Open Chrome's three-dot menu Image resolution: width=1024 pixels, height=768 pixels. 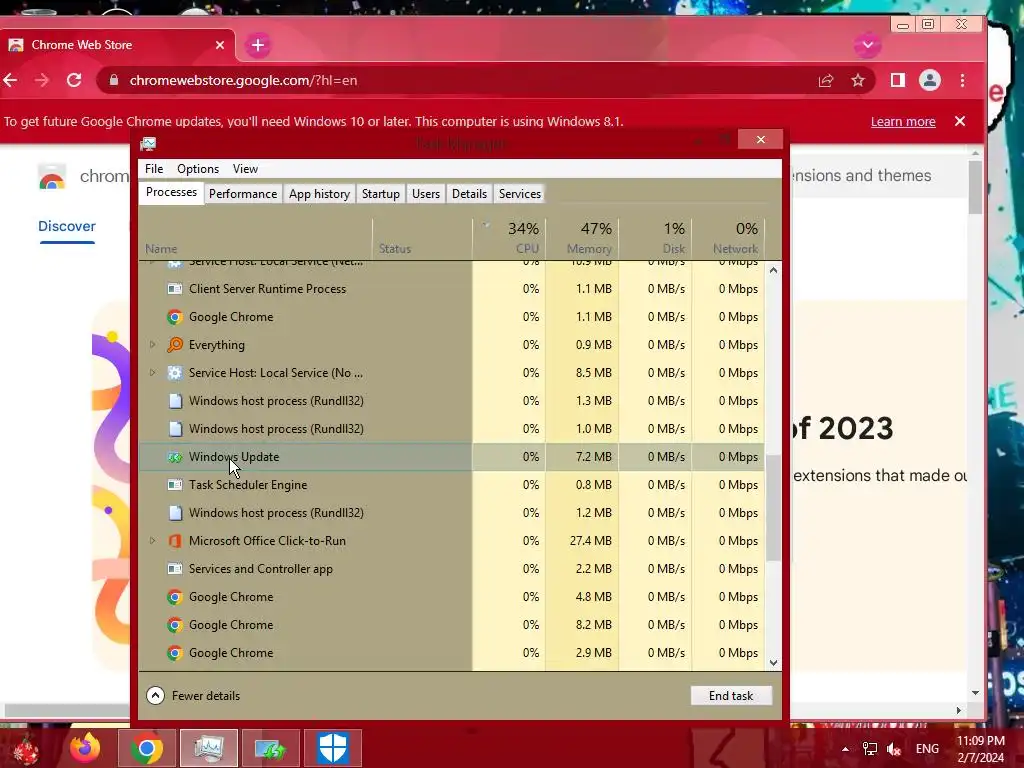tap(963, 80)
